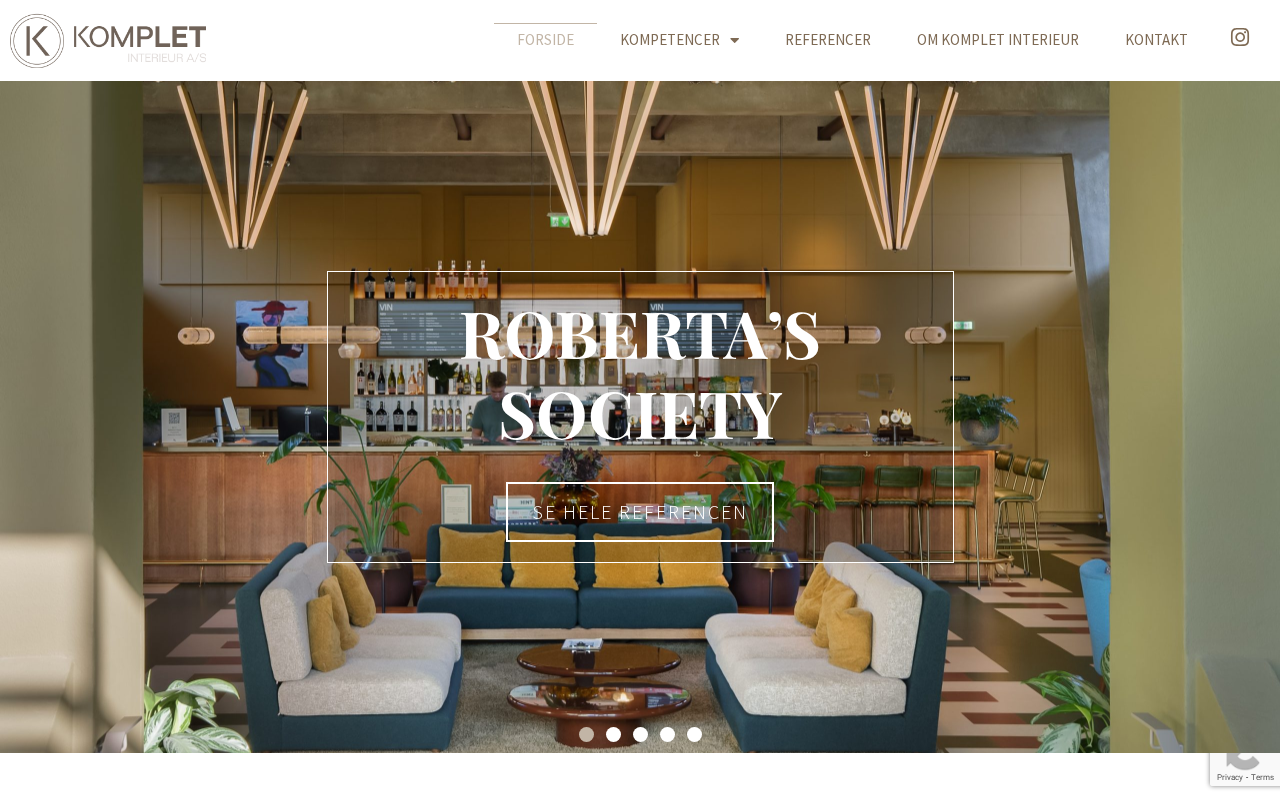Open the Referencer page

point(828,40)
